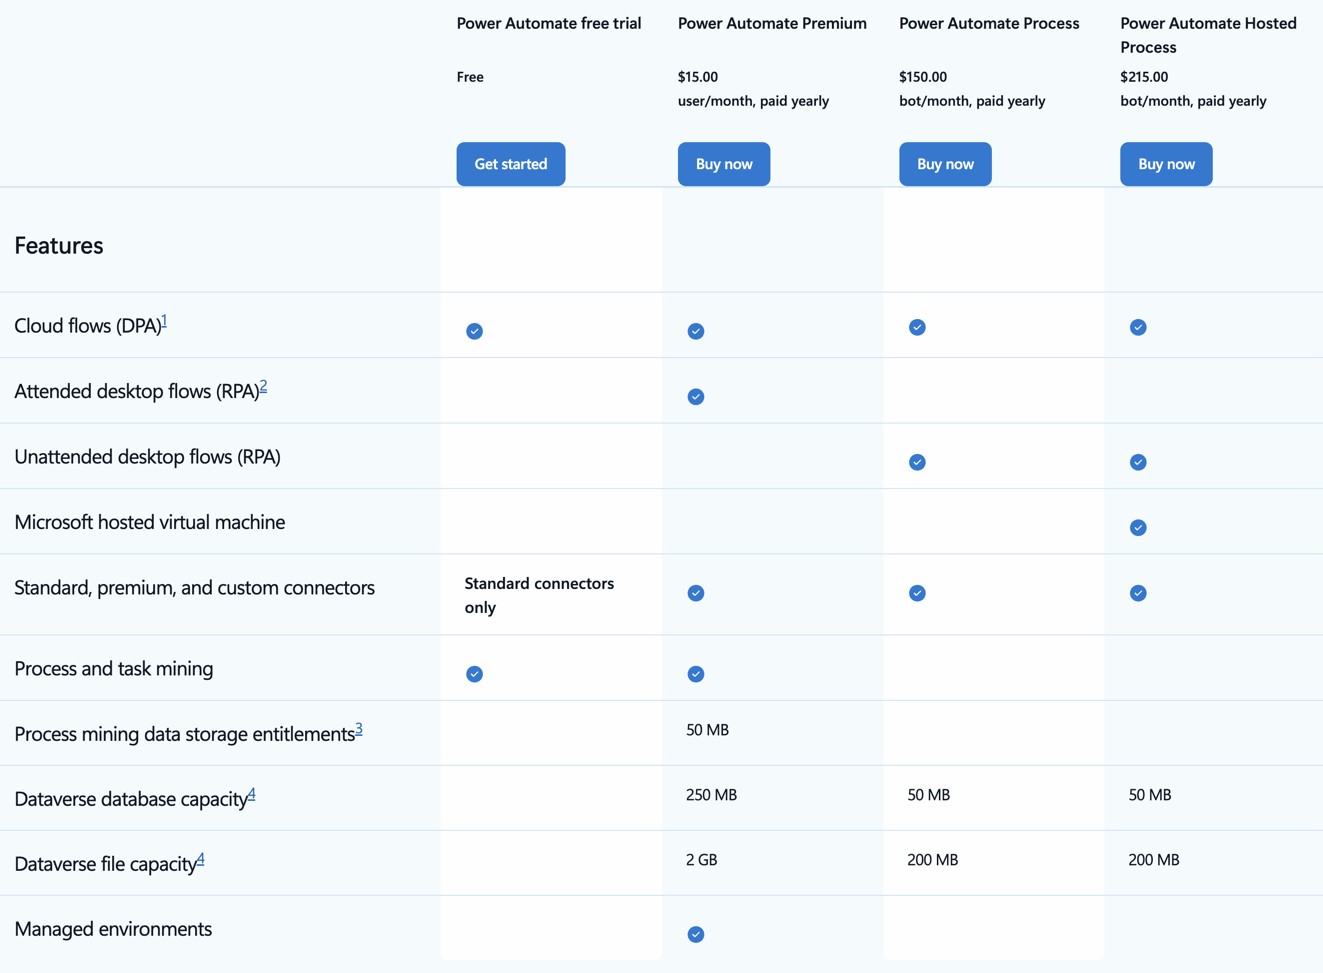Click the 50 MB process mining storage value
The image size is (1323, 973).
(708, 730)
